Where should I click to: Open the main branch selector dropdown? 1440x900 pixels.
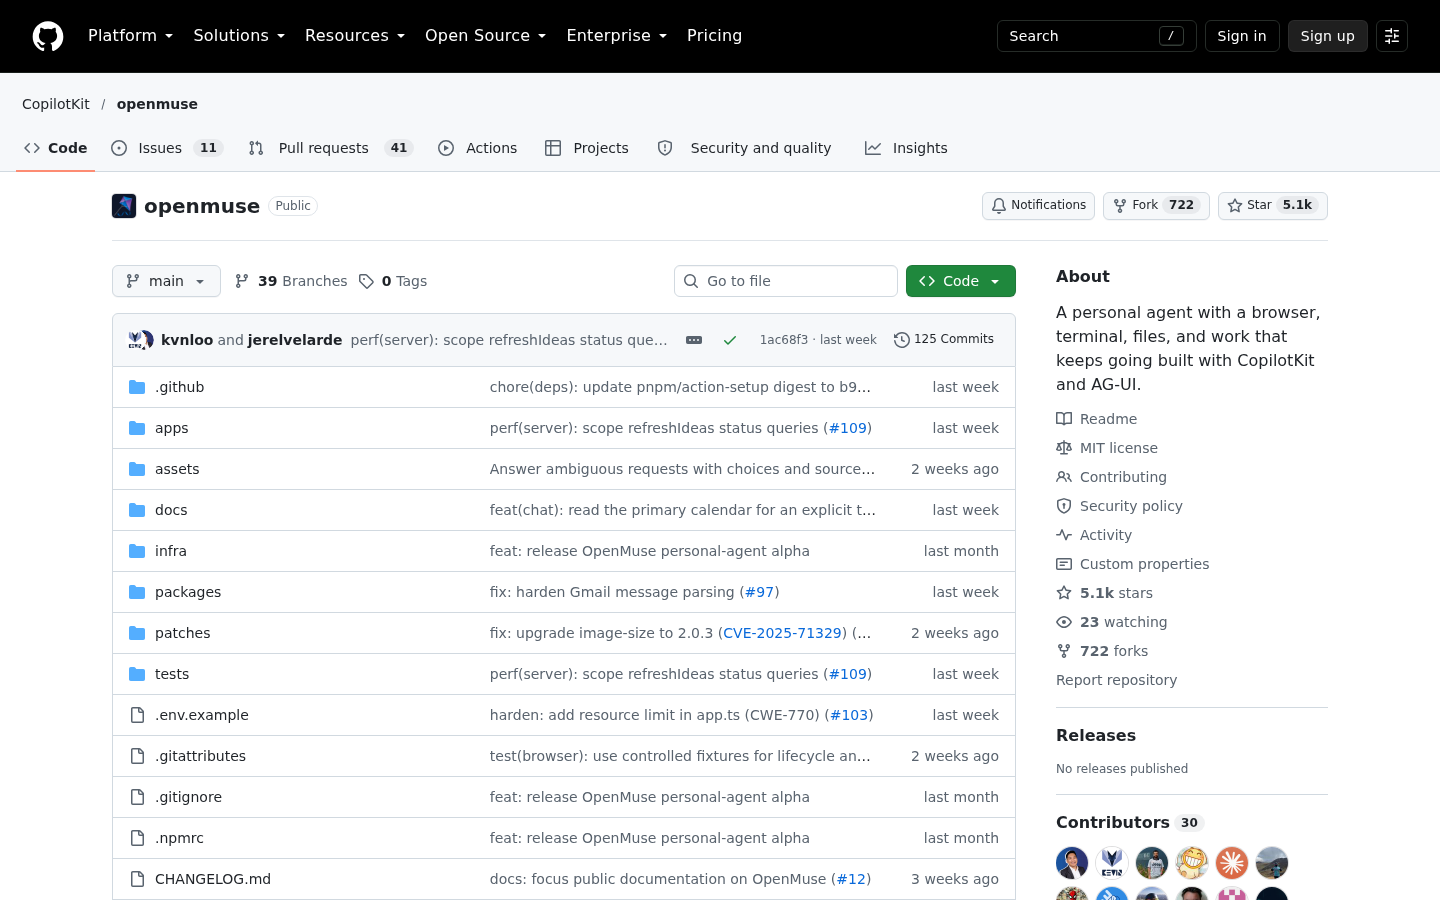tap(166, 281)
